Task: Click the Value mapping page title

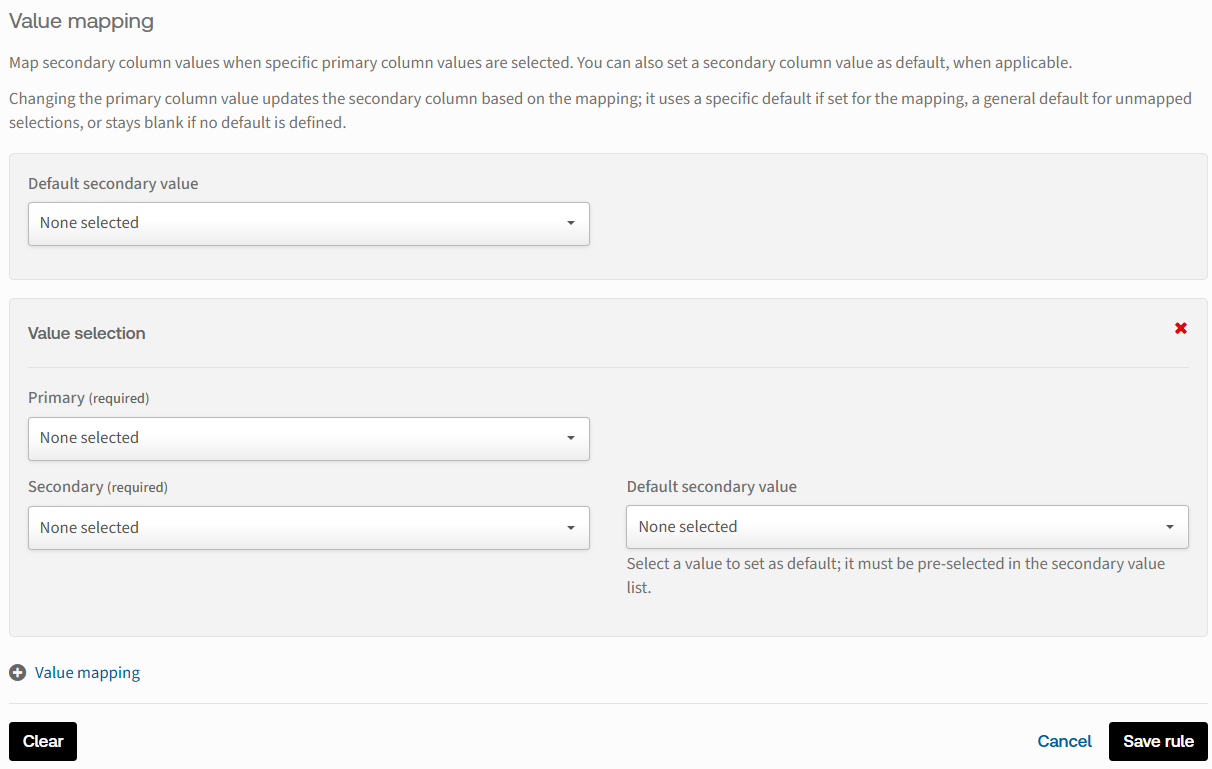Action: coord(81,20)
